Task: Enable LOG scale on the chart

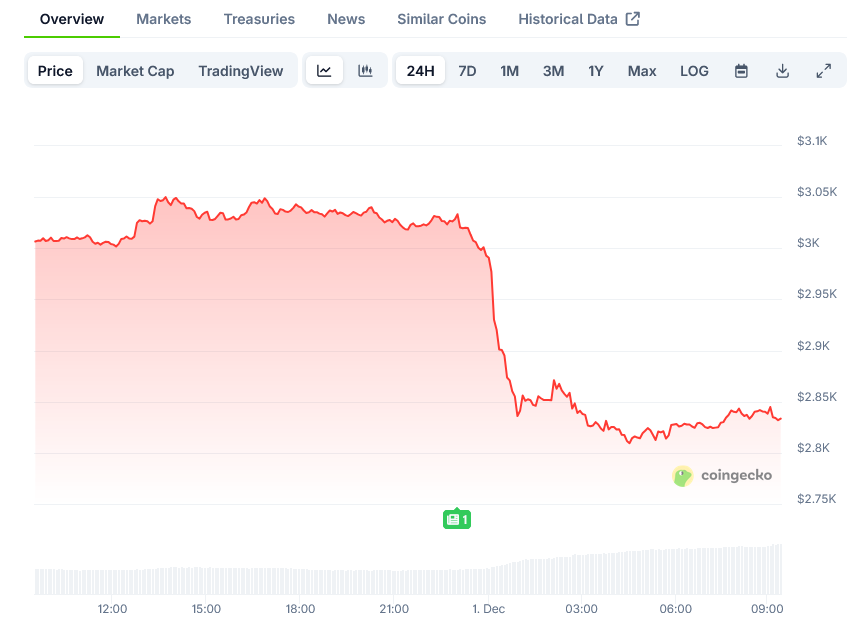Action: point(694,70)
